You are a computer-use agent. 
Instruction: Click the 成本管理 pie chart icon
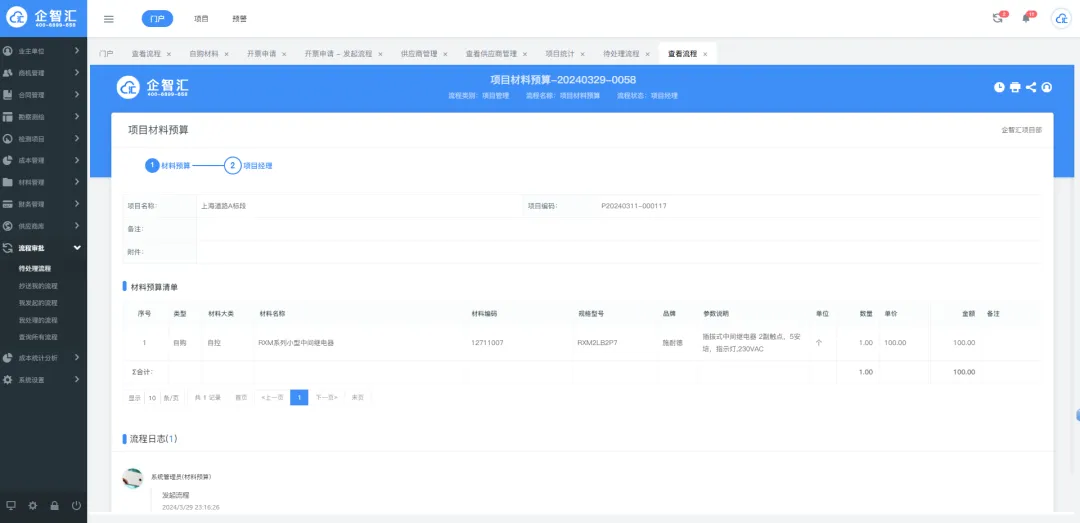click(8, 161)
